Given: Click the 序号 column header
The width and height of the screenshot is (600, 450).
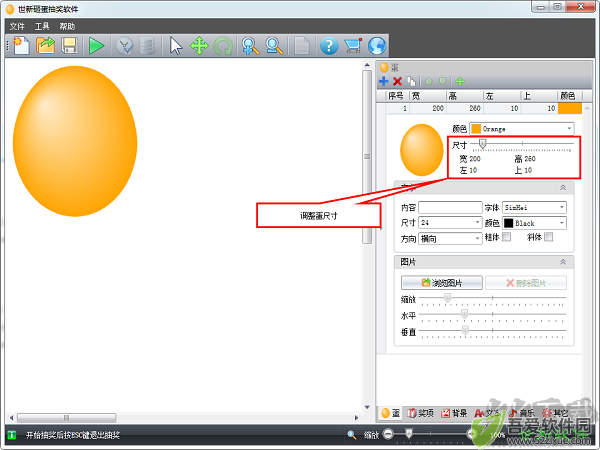Looking at the screenshot, I should coord(396,96).
